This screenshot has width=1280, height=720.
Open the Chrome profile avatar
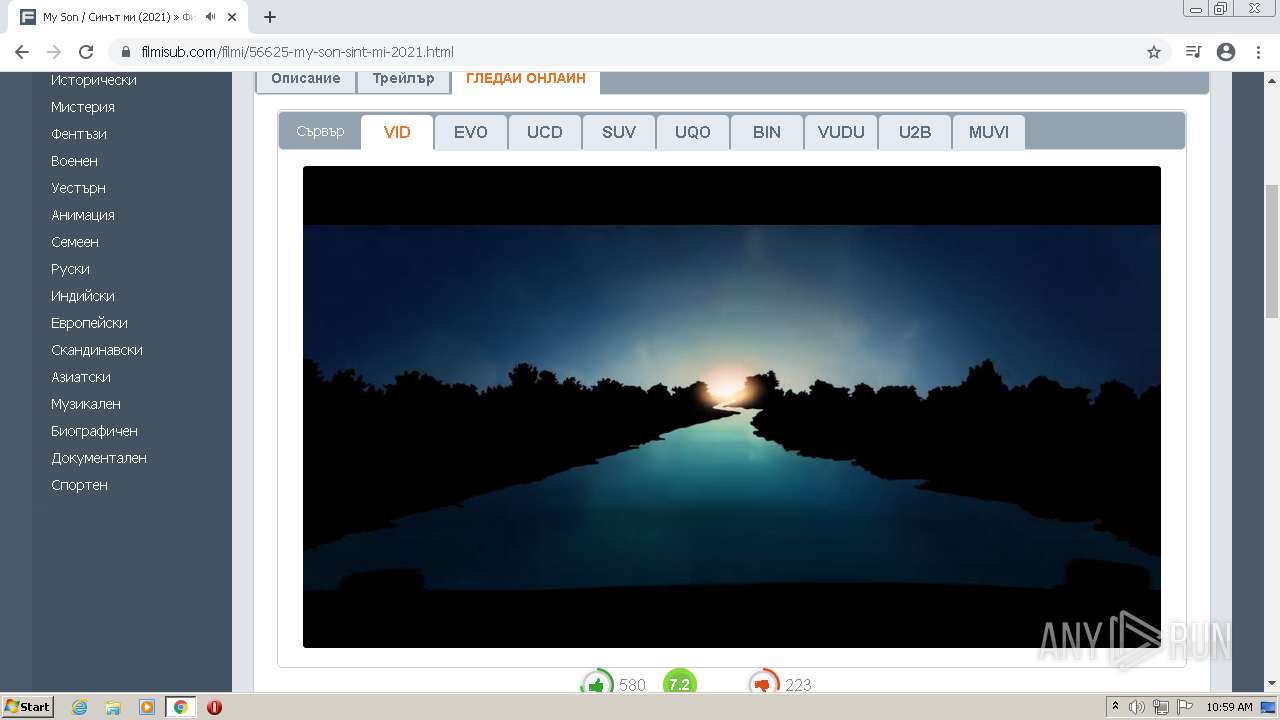pyautogui.click(x=1226, y=52)
